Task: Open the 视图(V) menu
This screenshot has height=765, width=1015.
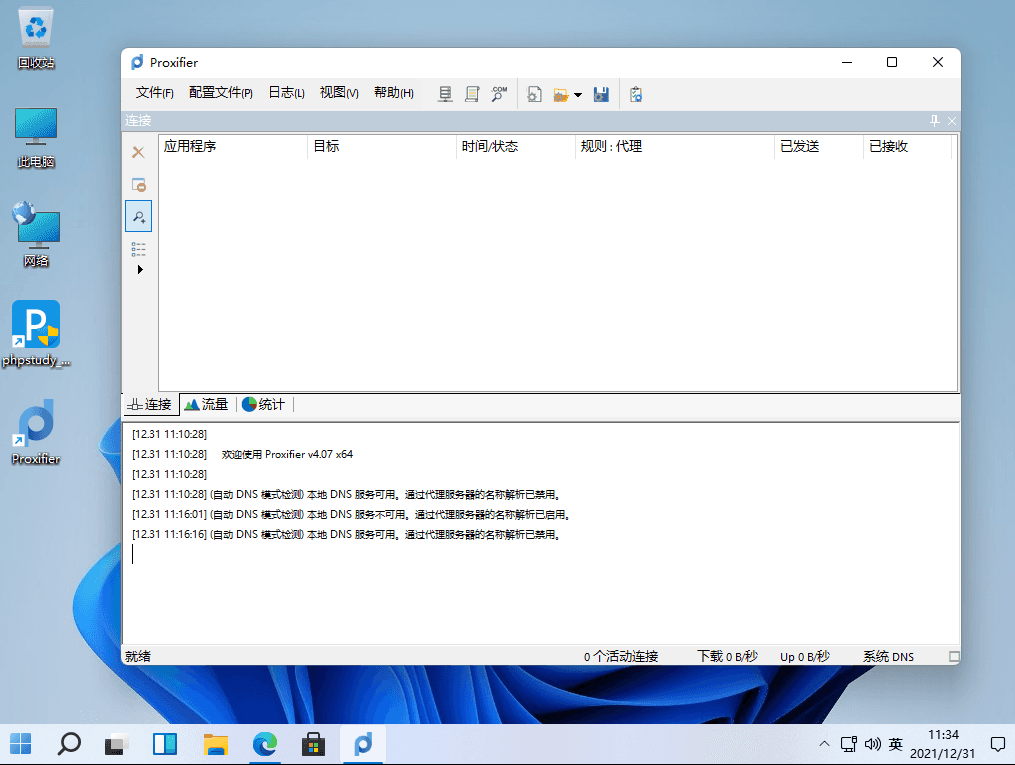Action: (339, 93)
